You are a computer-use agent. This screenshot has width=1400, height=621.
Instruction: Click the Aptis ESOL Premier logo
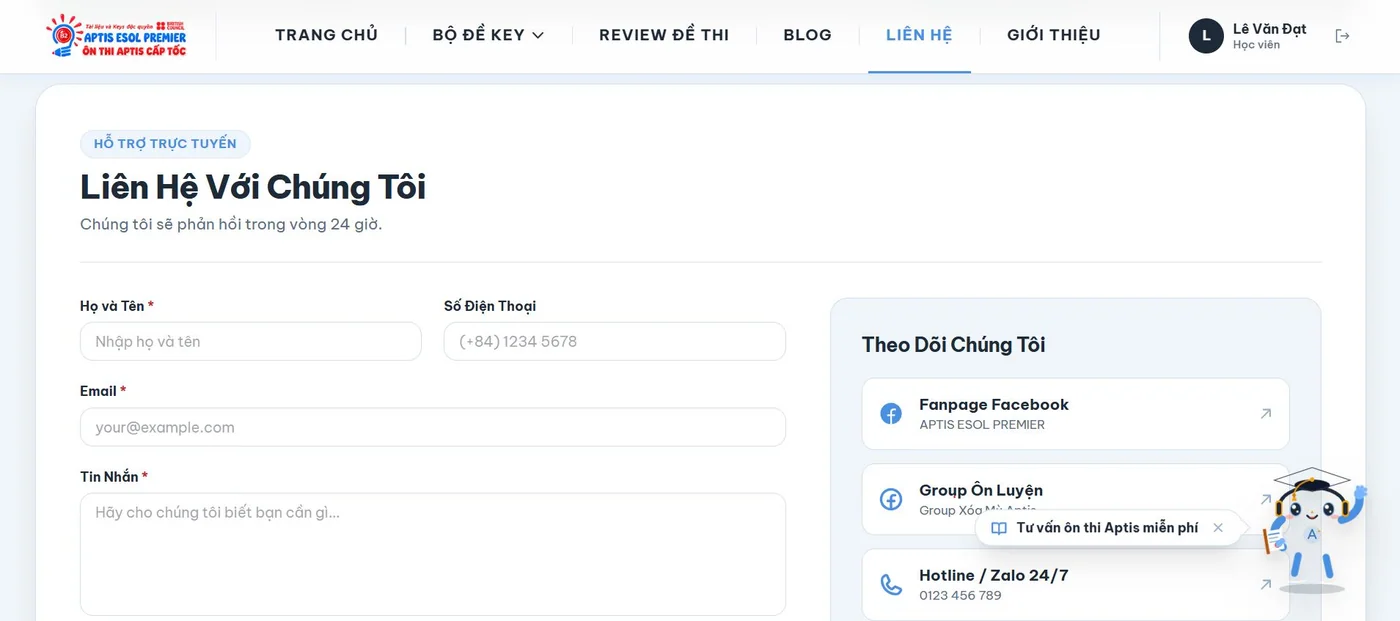tap(116, 35)
